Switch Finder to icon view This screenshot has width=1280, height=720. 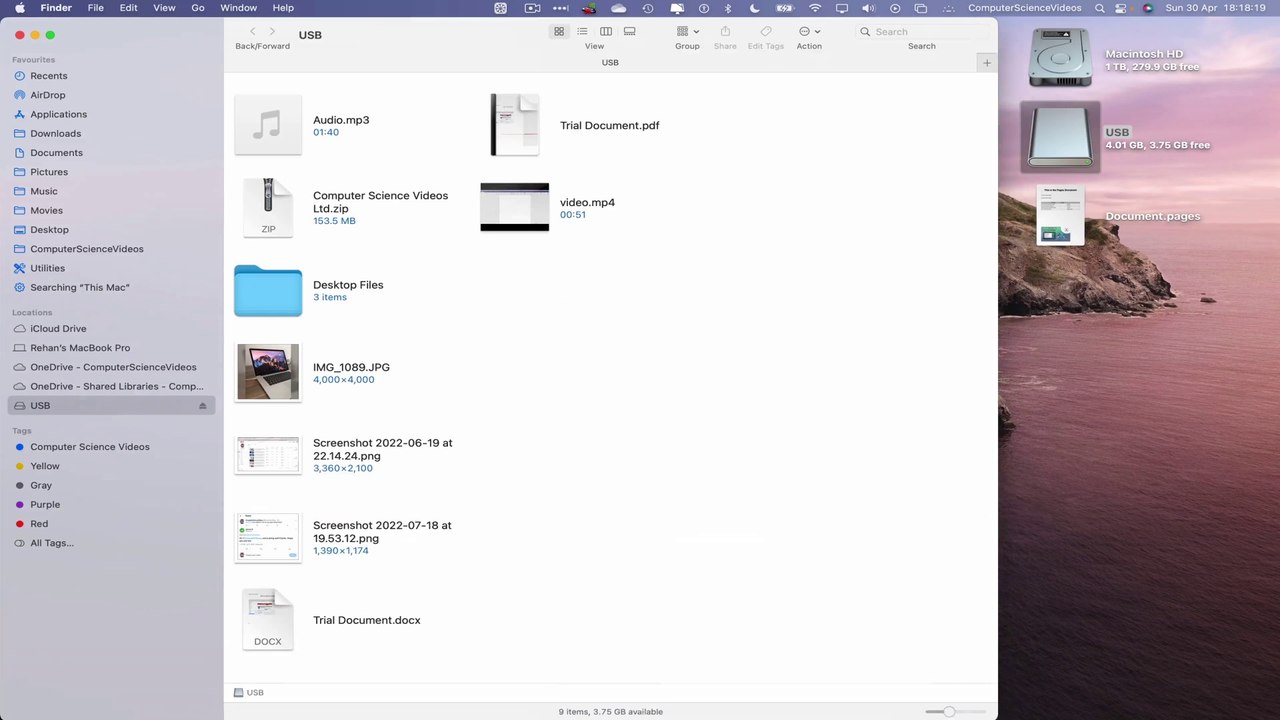(x=559, y=32)
